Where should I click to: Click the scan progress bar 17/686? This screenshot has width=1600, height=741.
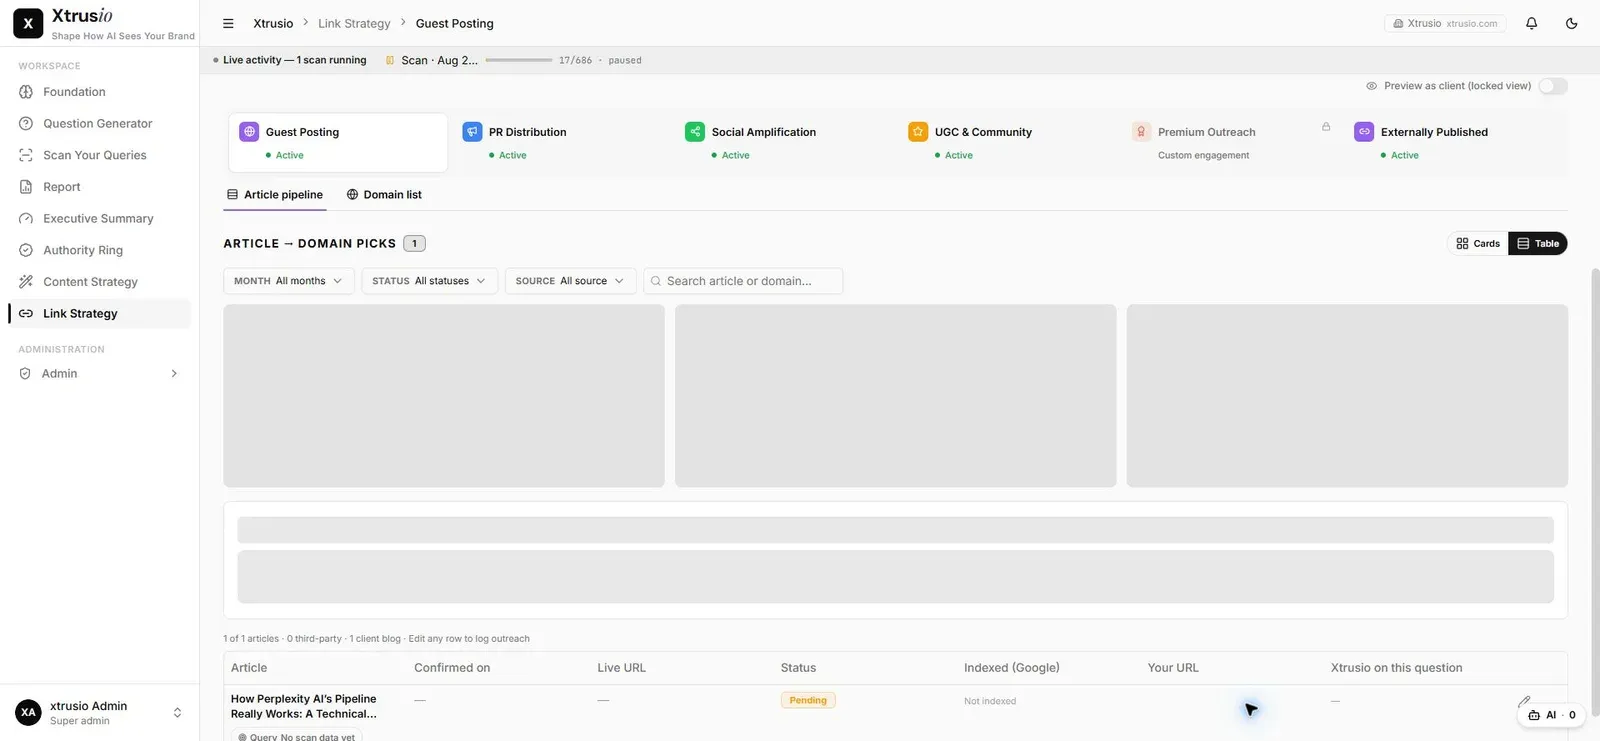[519, 60]
